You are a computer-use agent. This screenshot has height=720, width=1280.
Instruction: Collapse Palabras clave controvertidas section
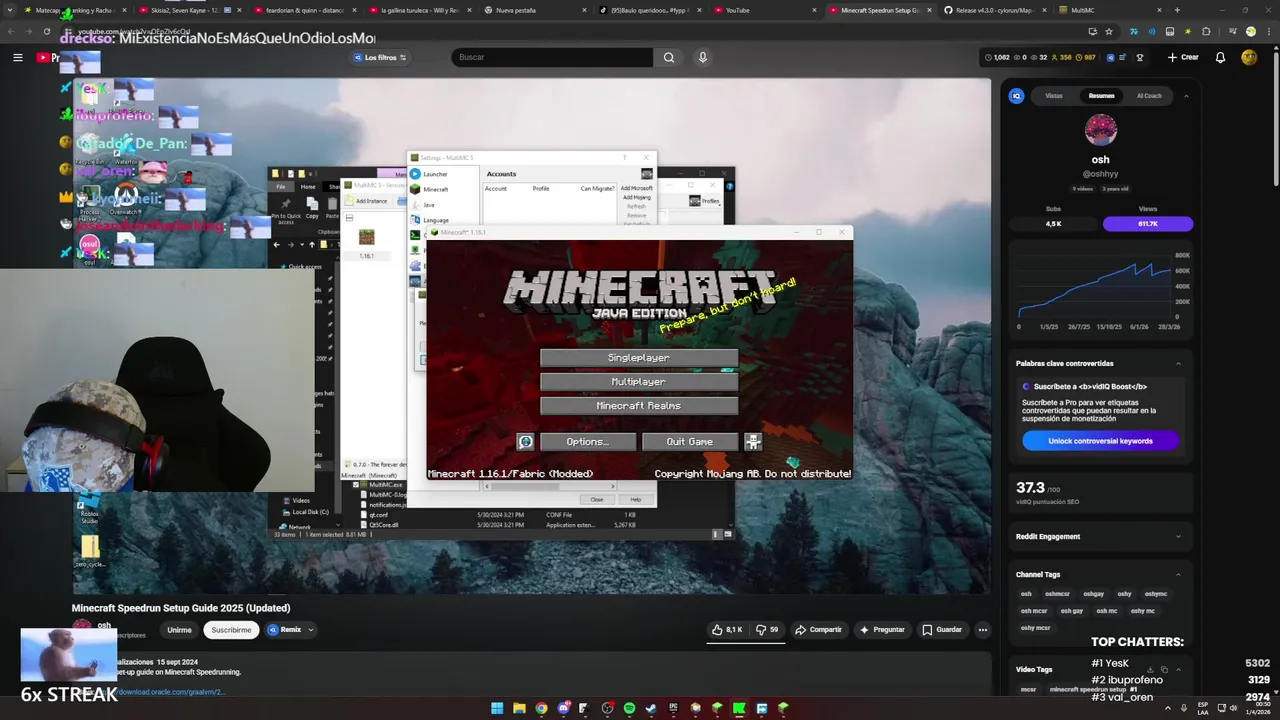pos(1178,363)
